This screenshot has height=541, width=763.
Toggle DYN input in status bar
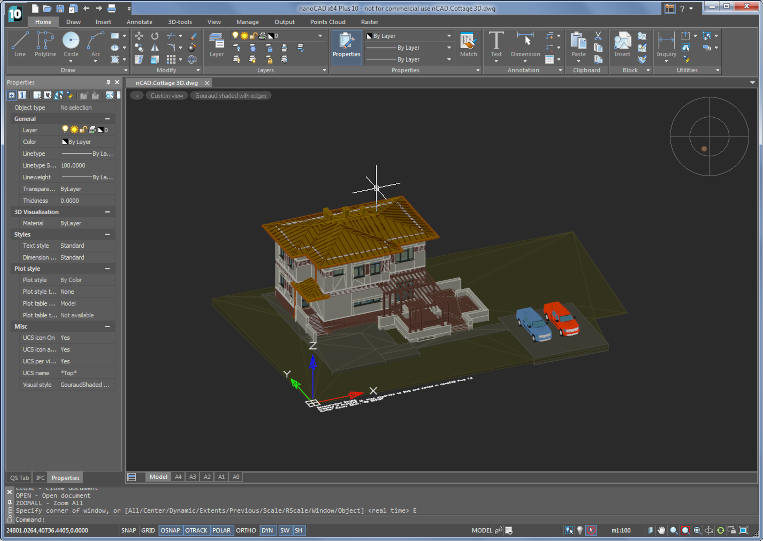click(267, 530)
